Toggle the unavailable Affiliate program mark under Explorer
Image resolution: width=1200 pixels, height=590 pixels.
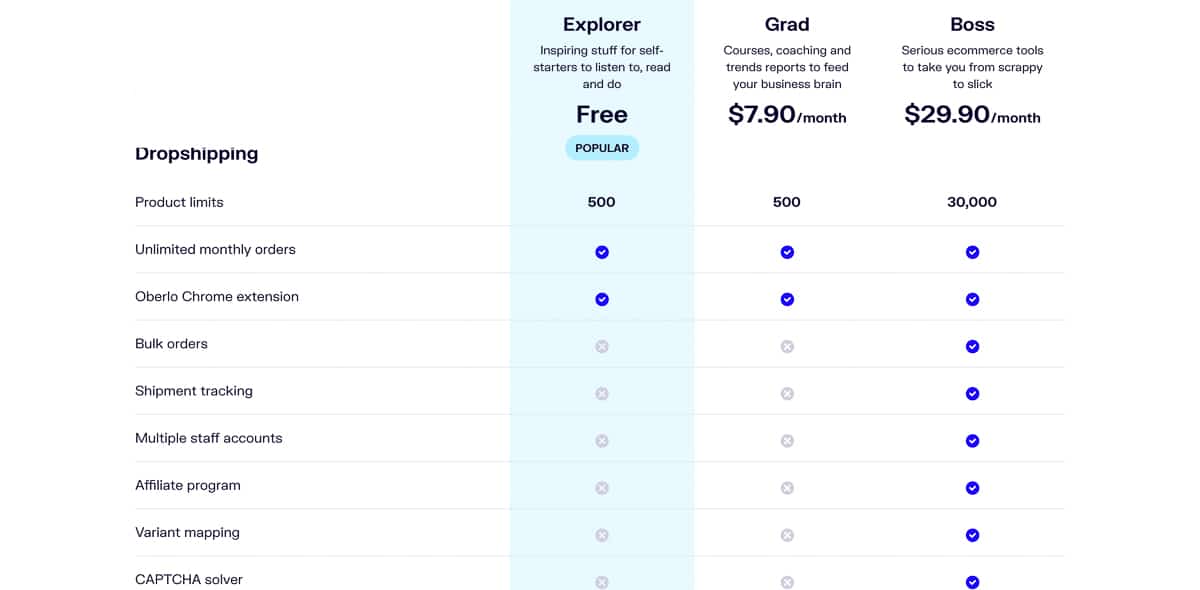click(x=601, y=488)
